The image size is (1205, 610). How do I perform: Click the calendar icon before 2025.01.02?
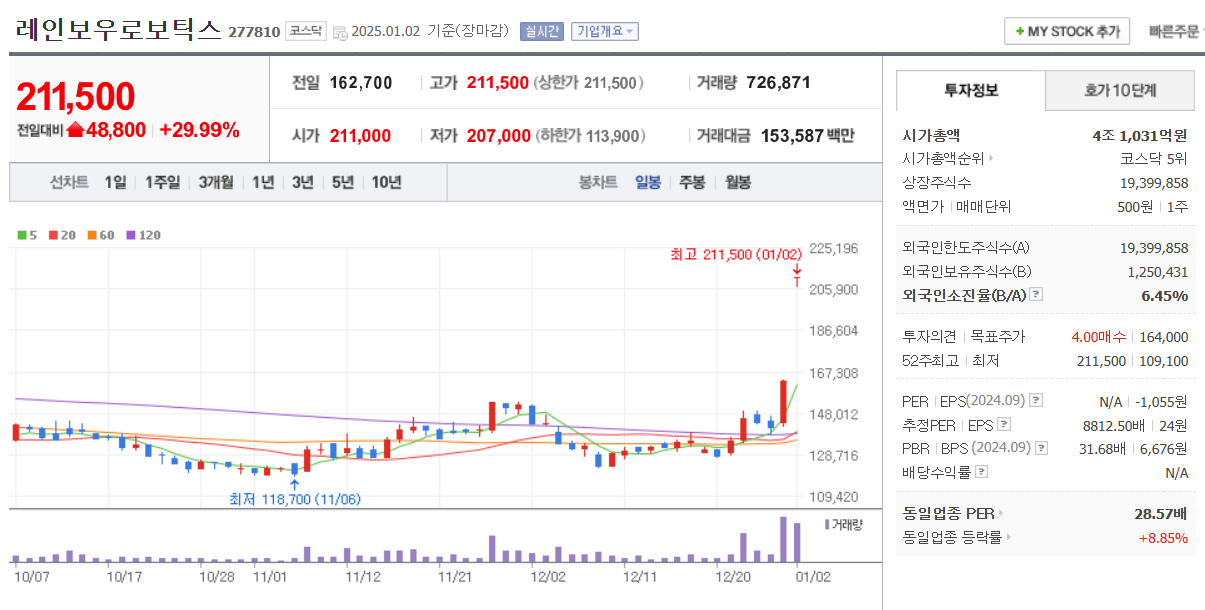(339, 32)
